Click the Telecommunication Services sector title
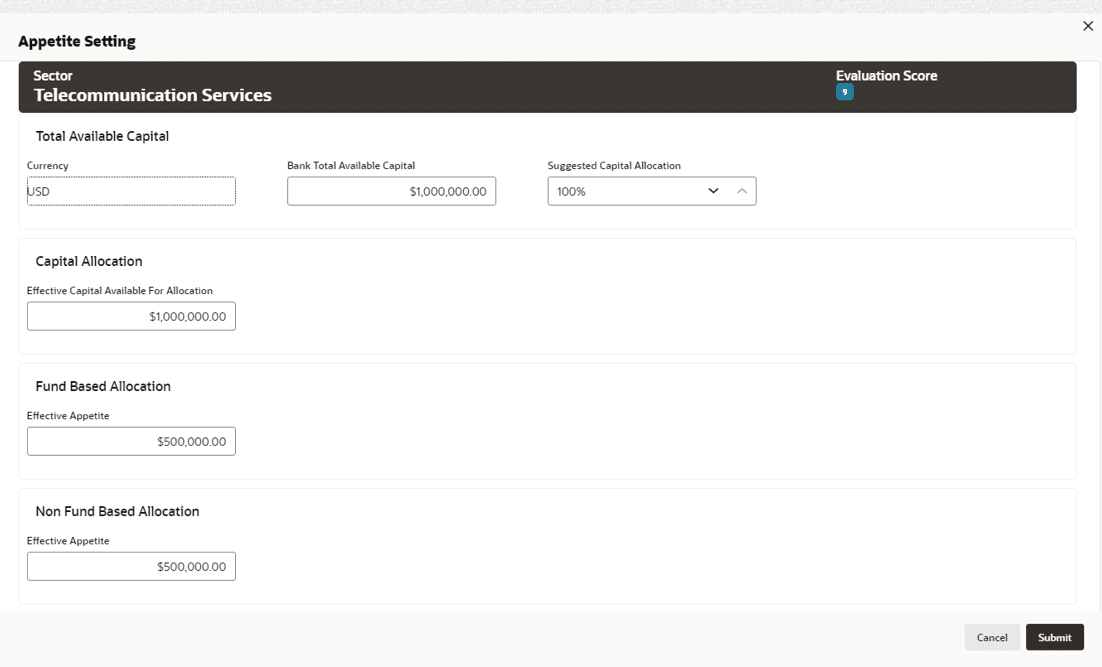 tap(153, 95)
